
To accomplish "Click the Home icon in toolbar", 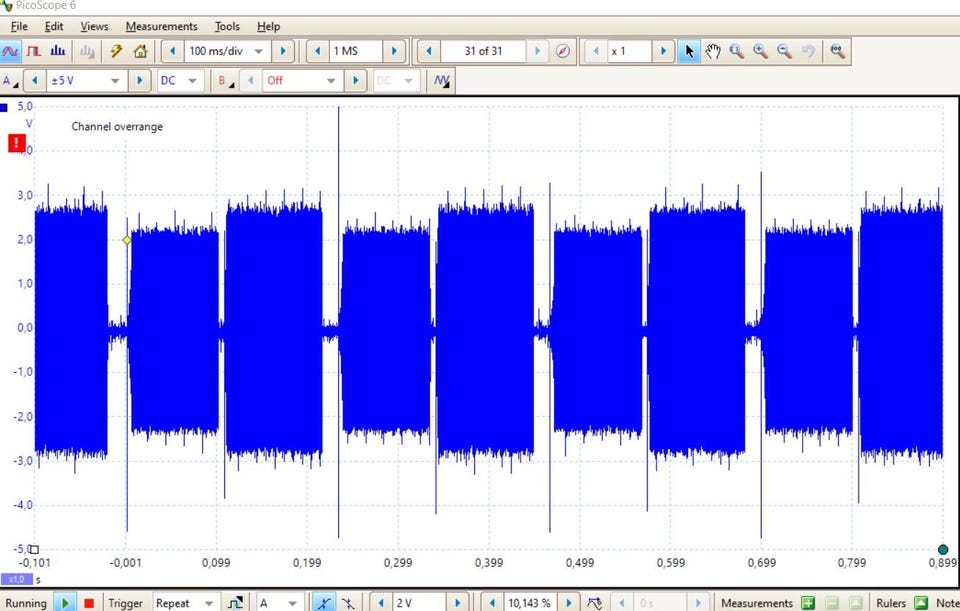I will point(140,51).
